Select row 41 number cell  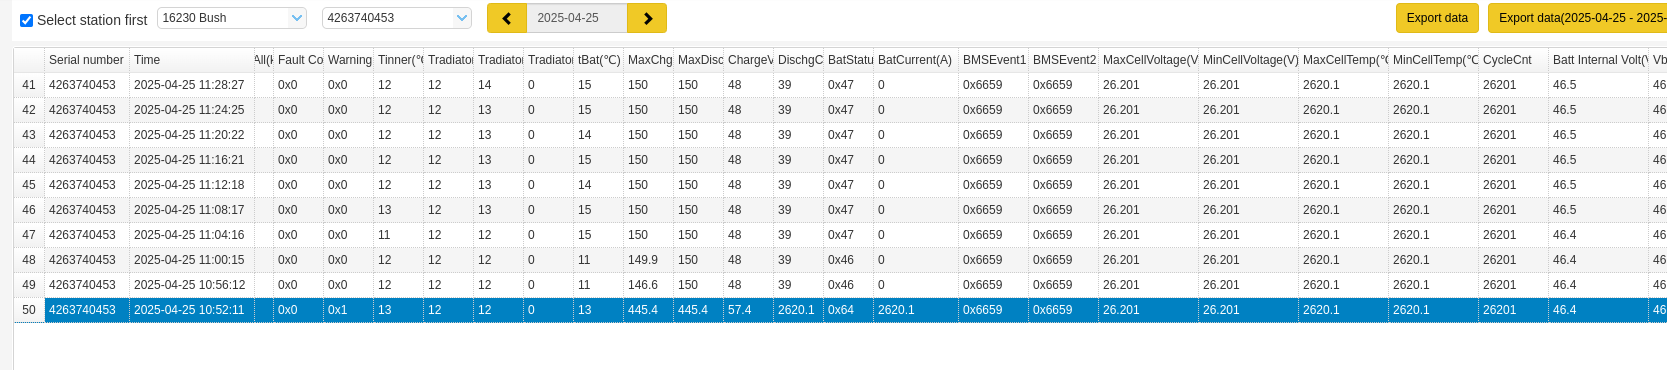(x=29, y=85)
